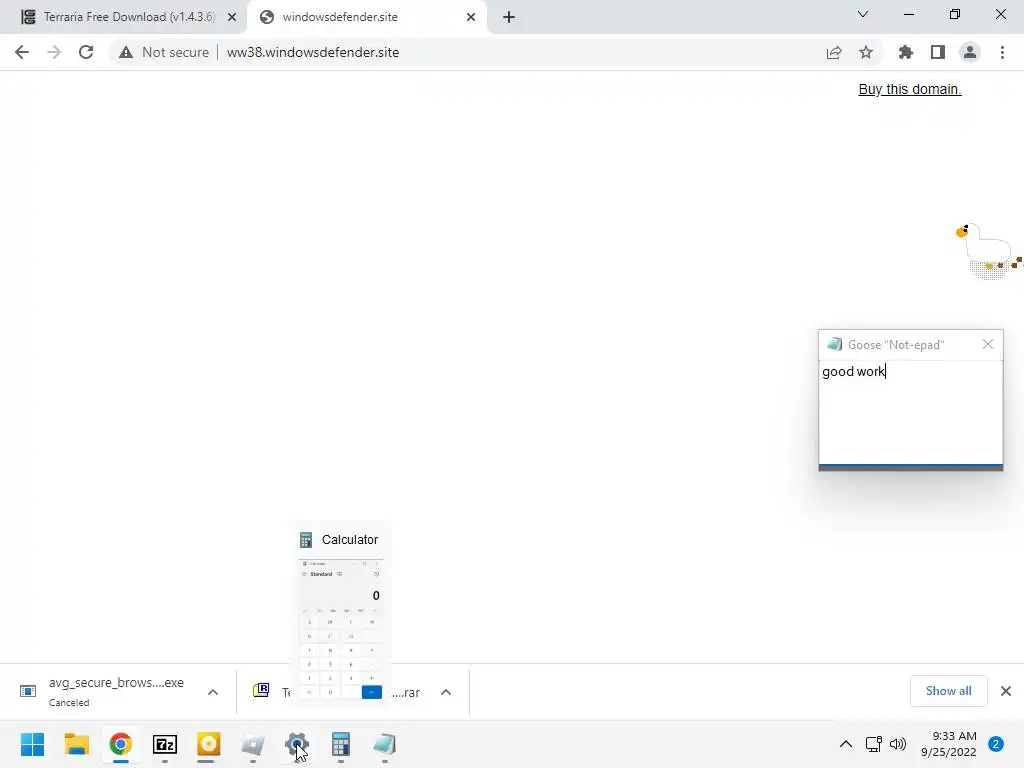
Task: Switch to the Terraria Free Download tab
Action: tap(124, 17)
